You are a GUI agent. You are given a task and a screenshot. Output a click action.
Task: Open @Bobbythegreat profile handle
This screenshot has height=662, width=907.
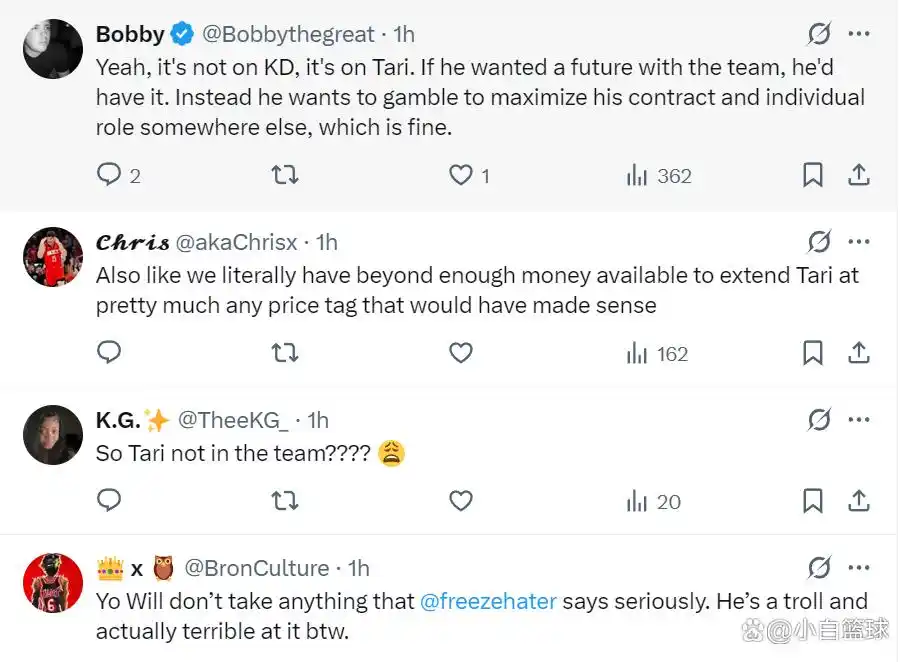(x=288, y=34)
